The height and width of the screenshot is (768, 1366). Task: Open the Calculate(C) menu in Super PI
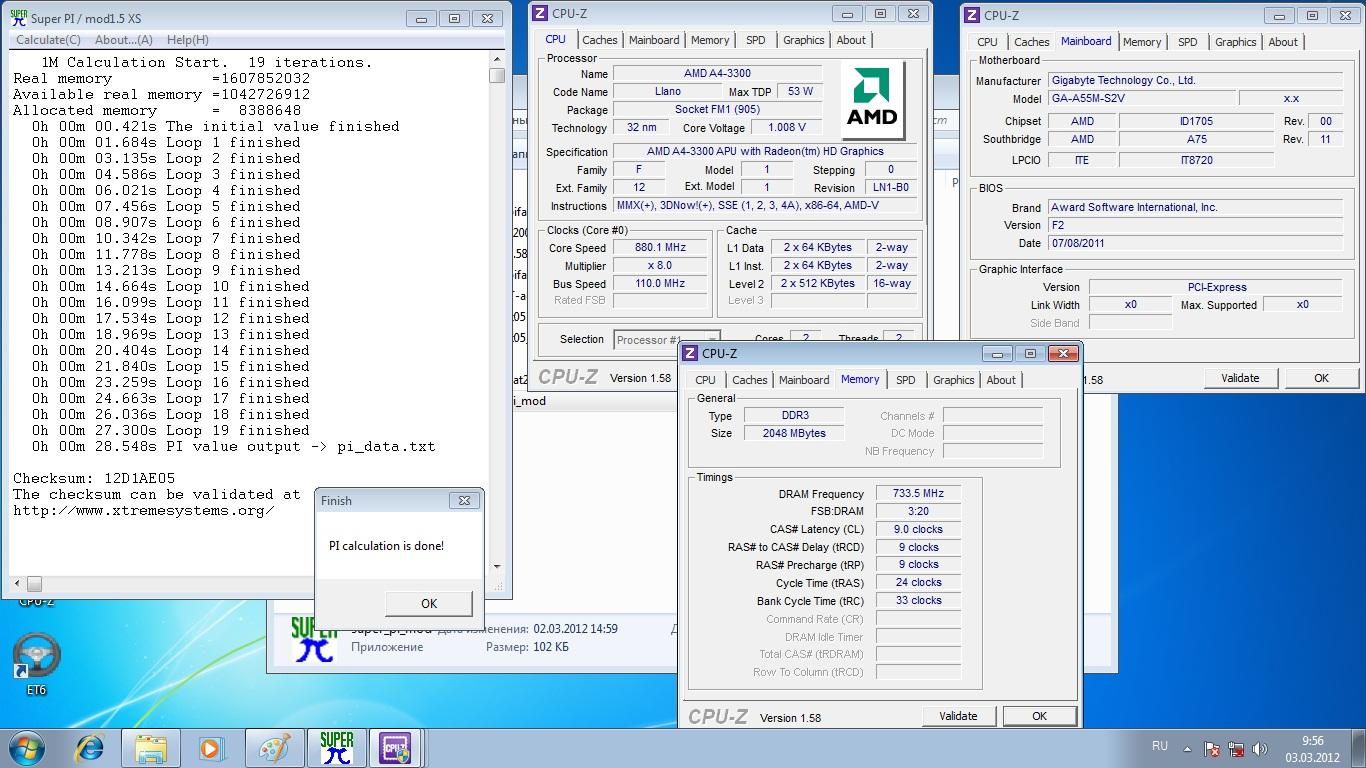pos(48,40)
